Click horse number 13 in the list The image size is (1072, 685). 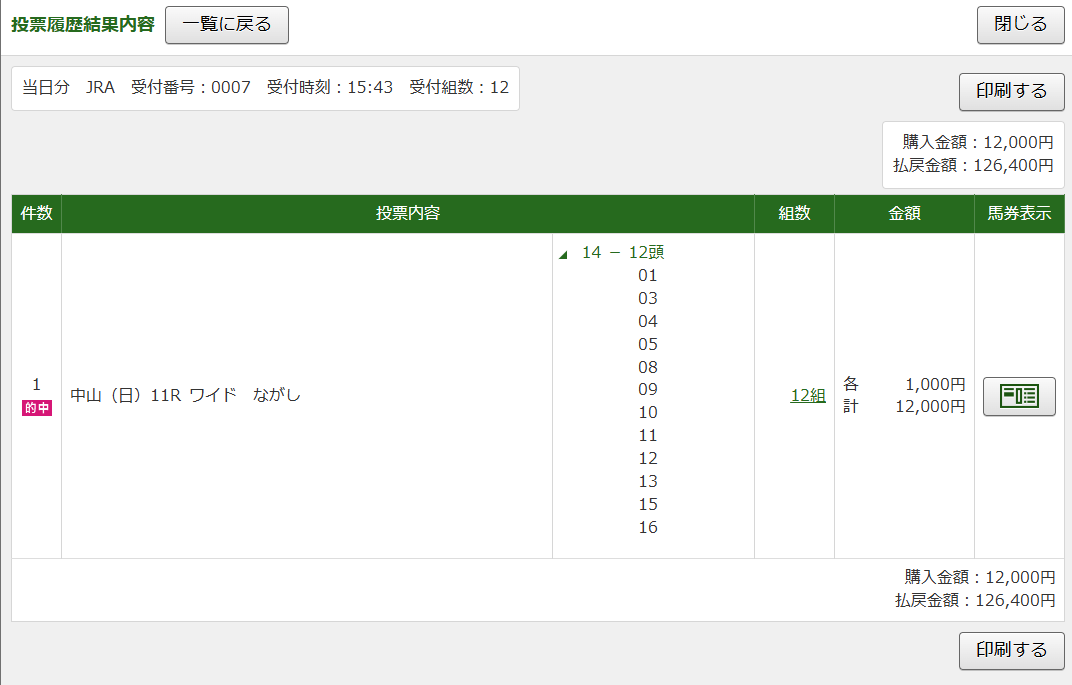tap(647, 481)
